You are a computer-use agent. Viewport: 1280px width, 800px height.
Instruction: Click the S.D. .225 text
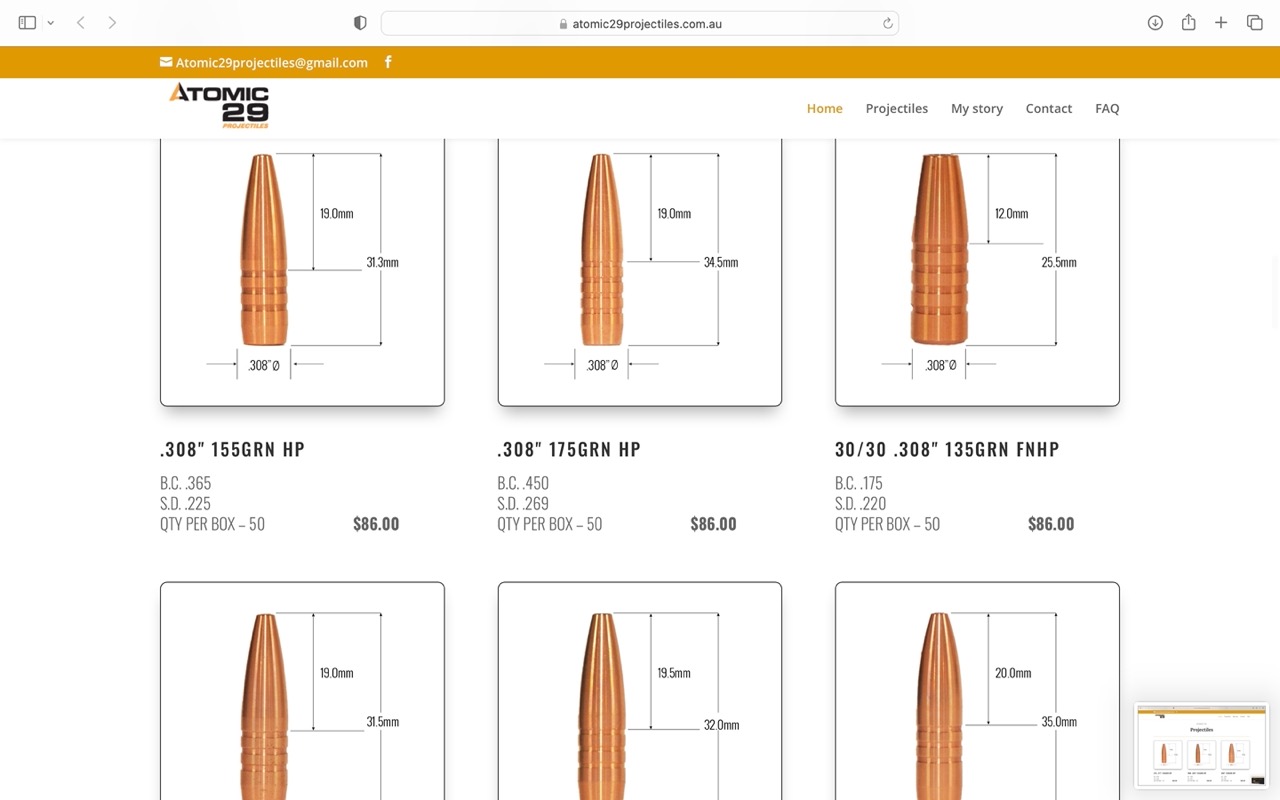click(185, 503)
